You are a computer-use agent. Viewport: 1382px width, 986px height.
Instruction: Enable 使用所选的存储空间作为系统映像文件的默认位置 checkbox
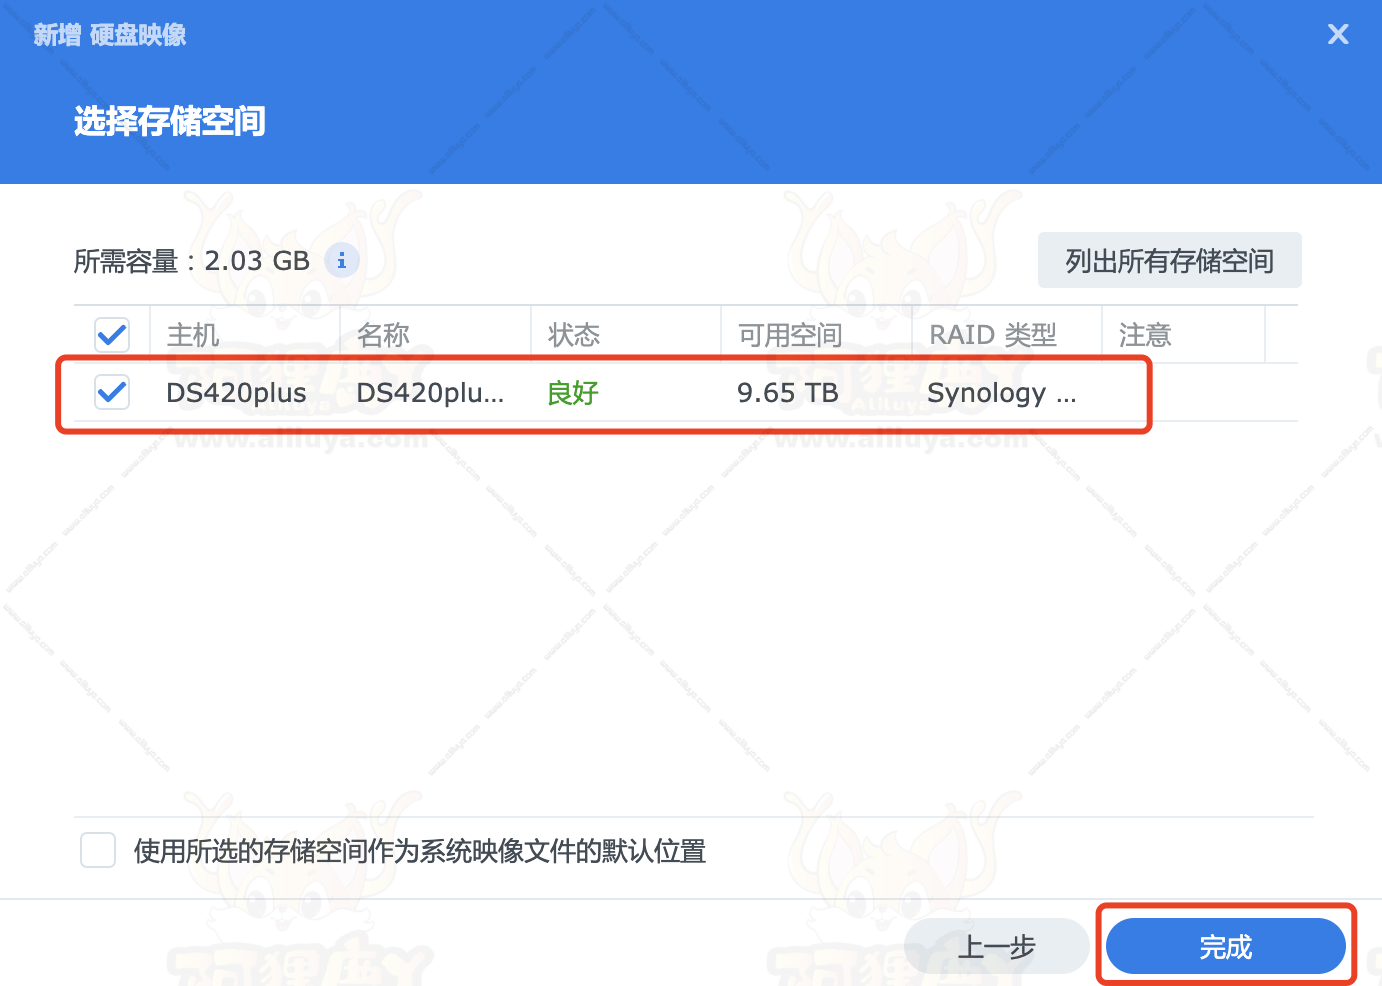tap(98, 850)
